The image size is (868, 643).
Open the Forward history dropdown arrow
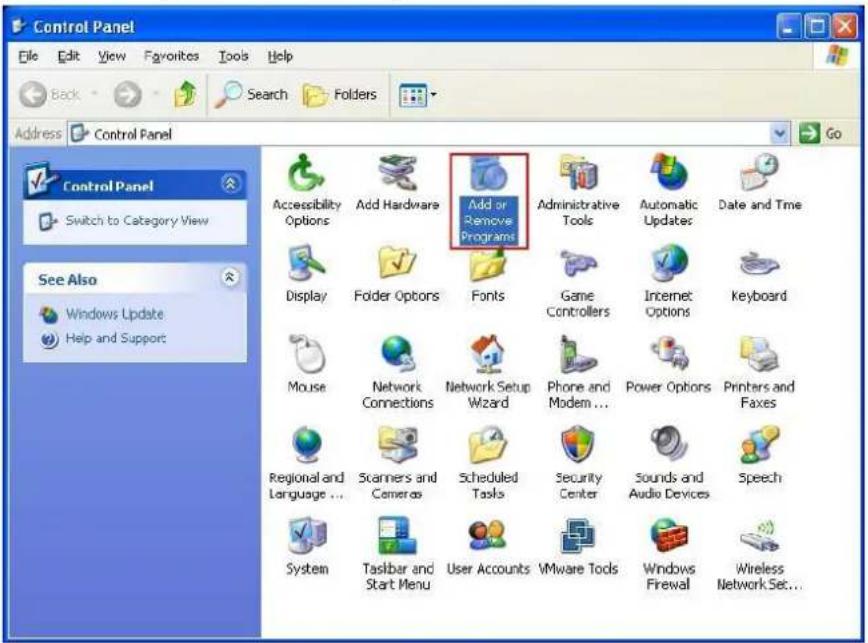click(x=156, y=94)
